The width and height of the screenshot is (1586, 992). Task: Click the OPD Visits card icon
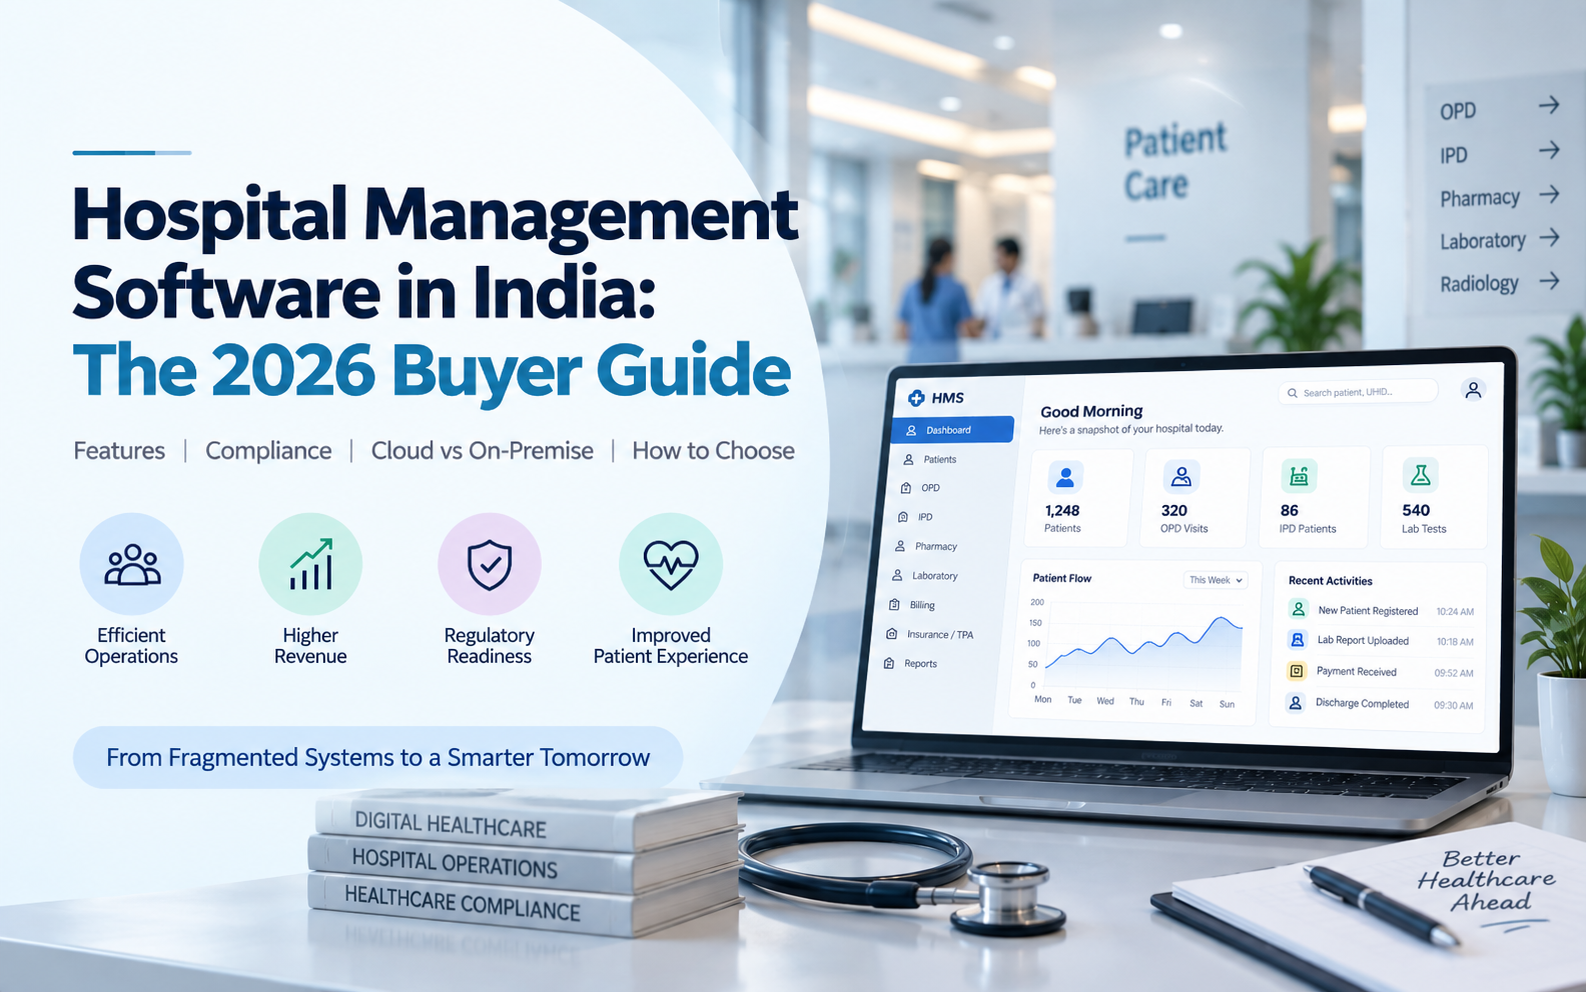click(1181, 477)
